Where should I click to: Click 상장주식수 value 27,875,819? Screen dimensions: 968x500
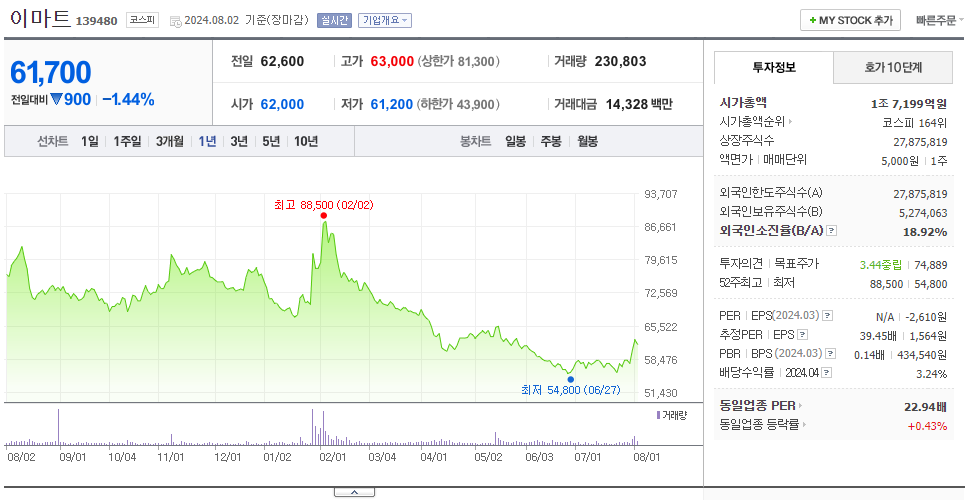point(920,141)
